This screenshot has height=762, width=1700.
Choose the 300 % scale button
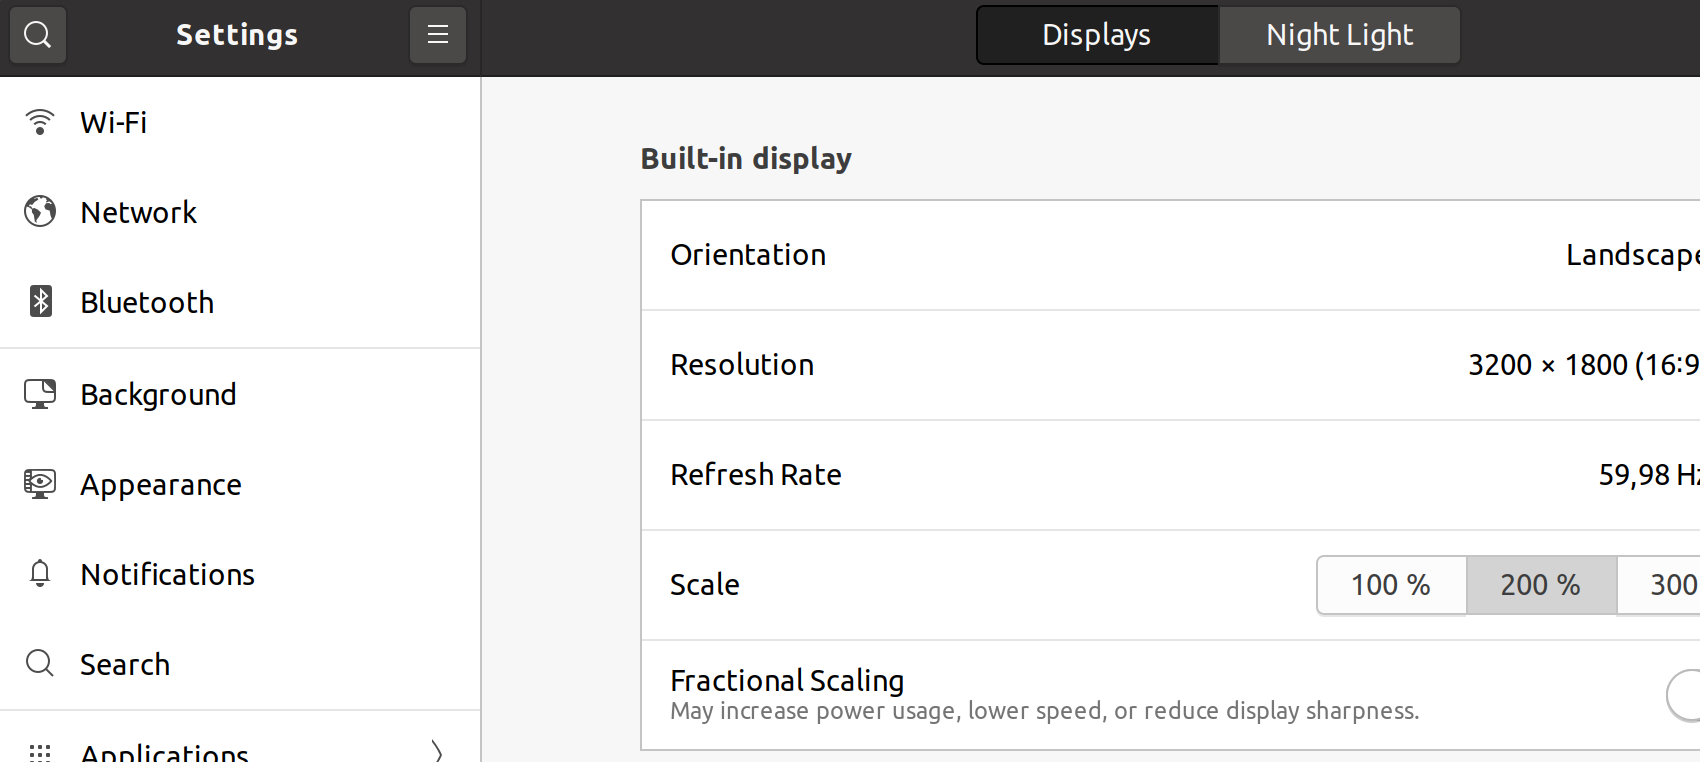pos(1659,585)
